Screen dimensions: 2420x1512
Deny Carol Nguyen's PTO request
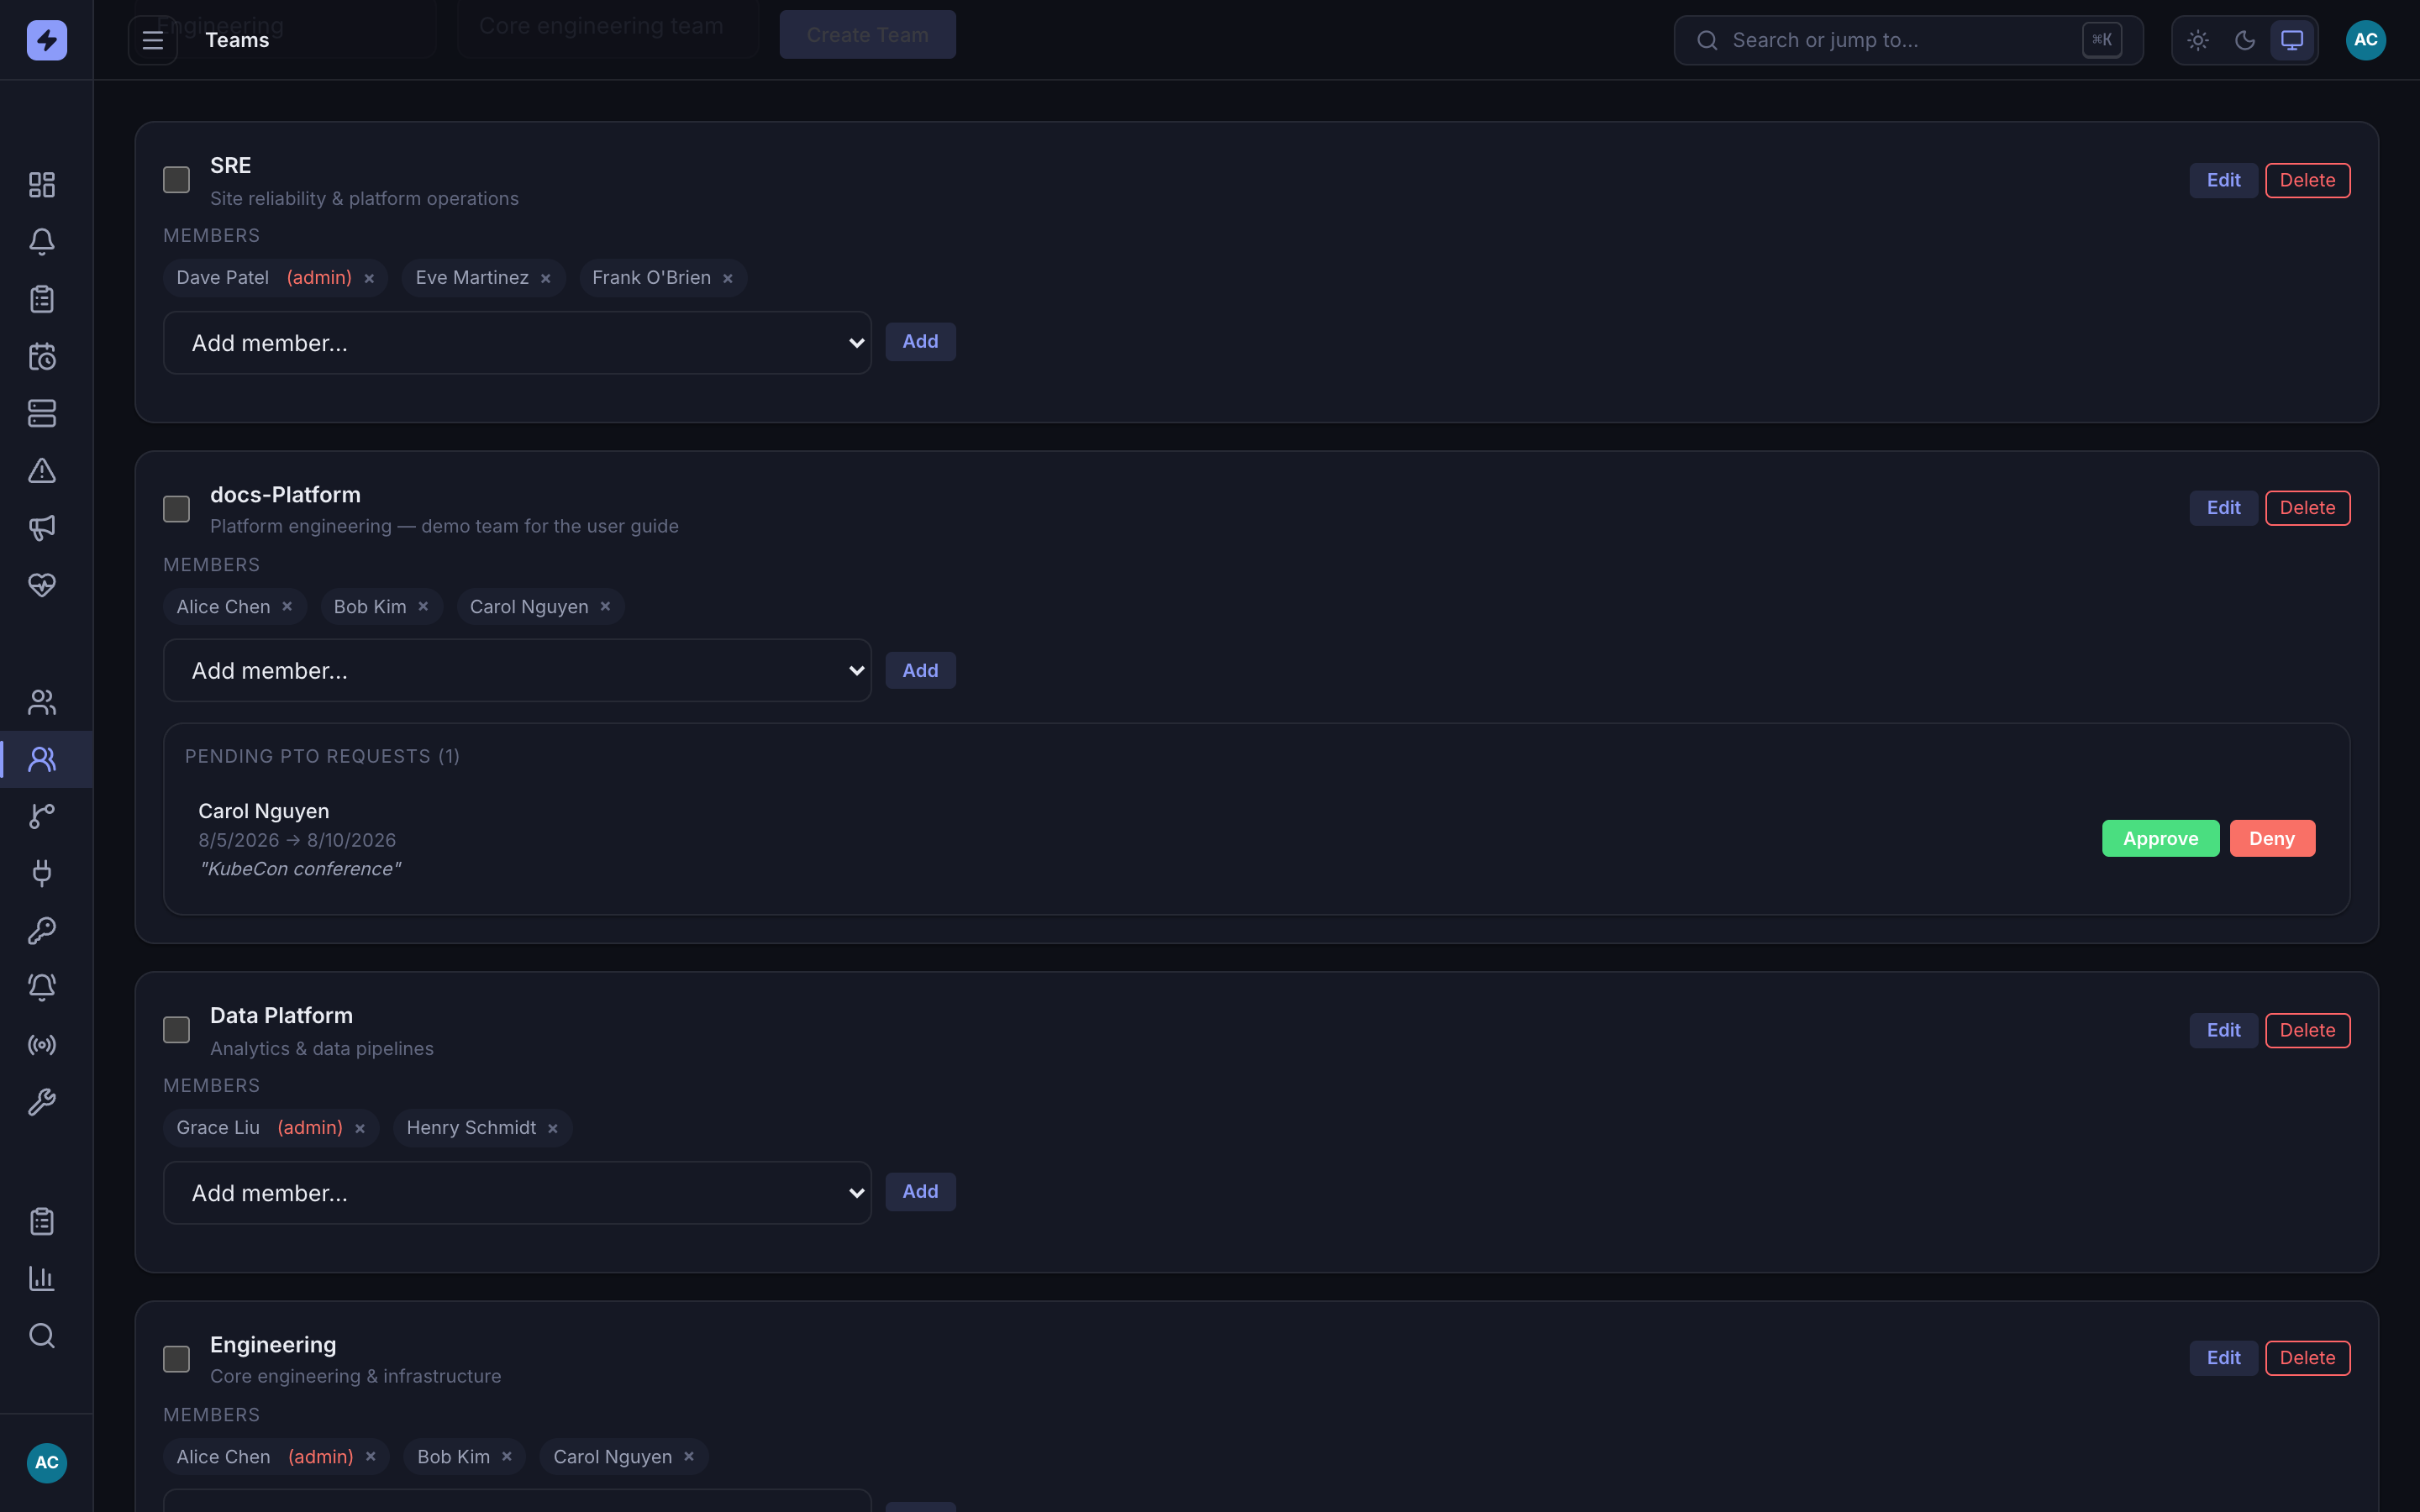[x=2272, y=839]
